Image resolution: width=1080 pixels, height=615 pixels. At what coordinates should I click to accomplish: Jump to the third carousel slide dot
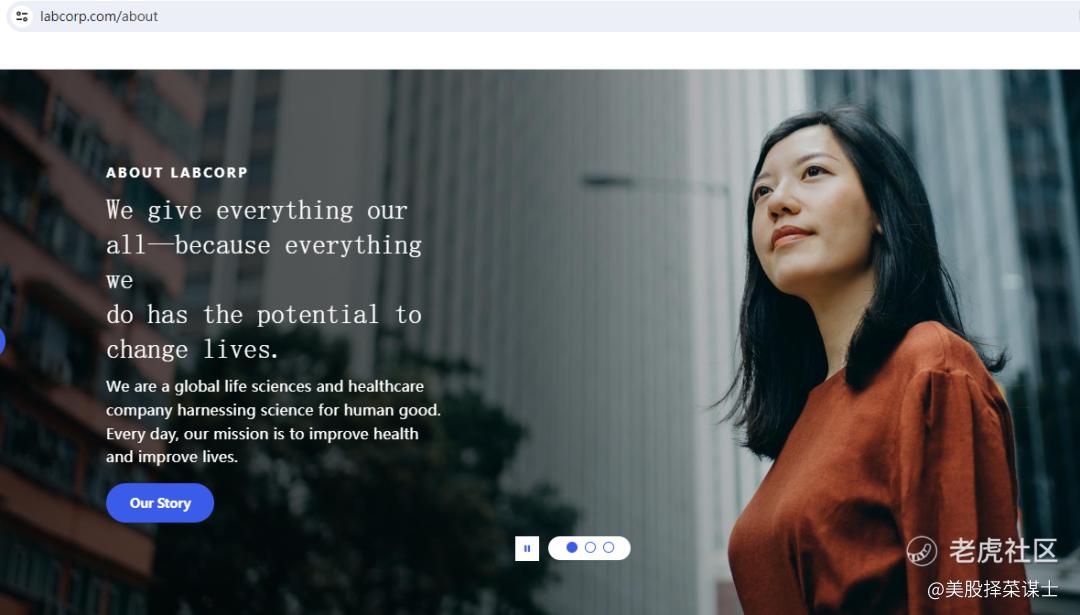(x=608, y=548)
